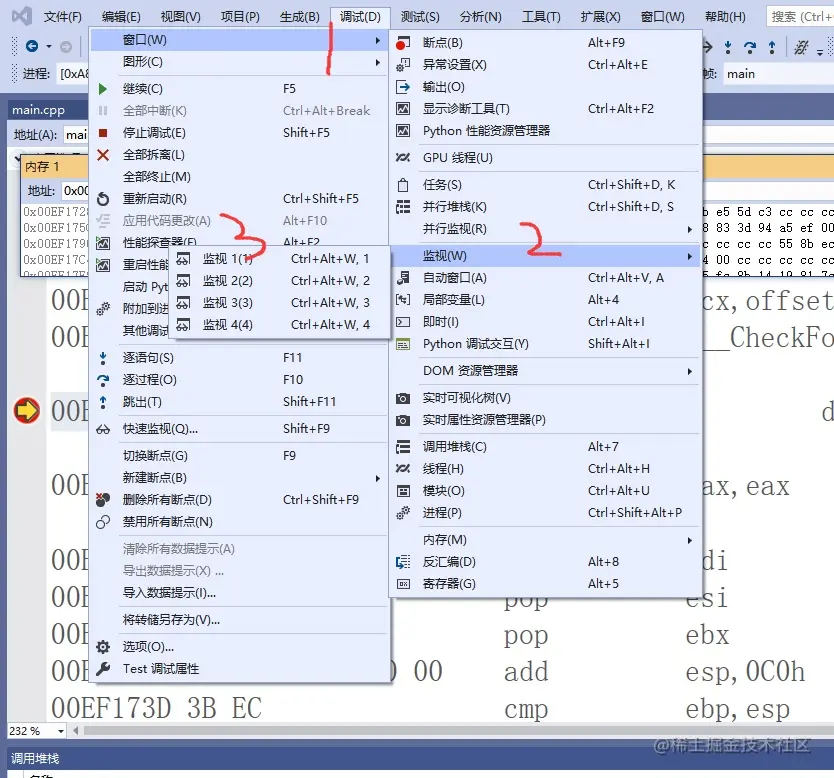Click the Parallel Stacks (并行堆栈) icon
Image resolution: width=834 pixels, height=778 pixels.
[403, 207]
